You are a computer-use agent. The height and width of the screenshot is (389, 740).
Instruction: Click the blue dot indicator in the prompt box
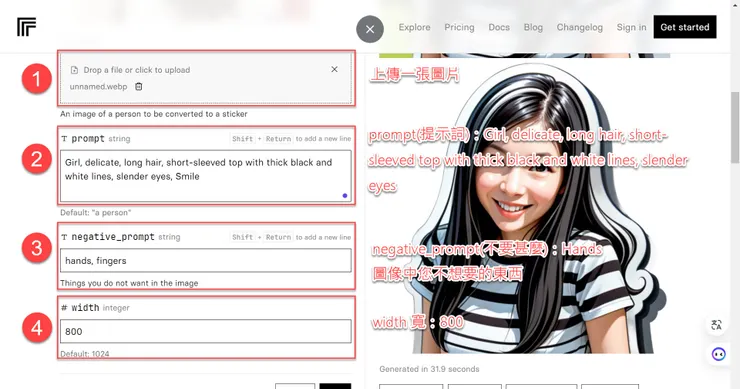(345, 195)
